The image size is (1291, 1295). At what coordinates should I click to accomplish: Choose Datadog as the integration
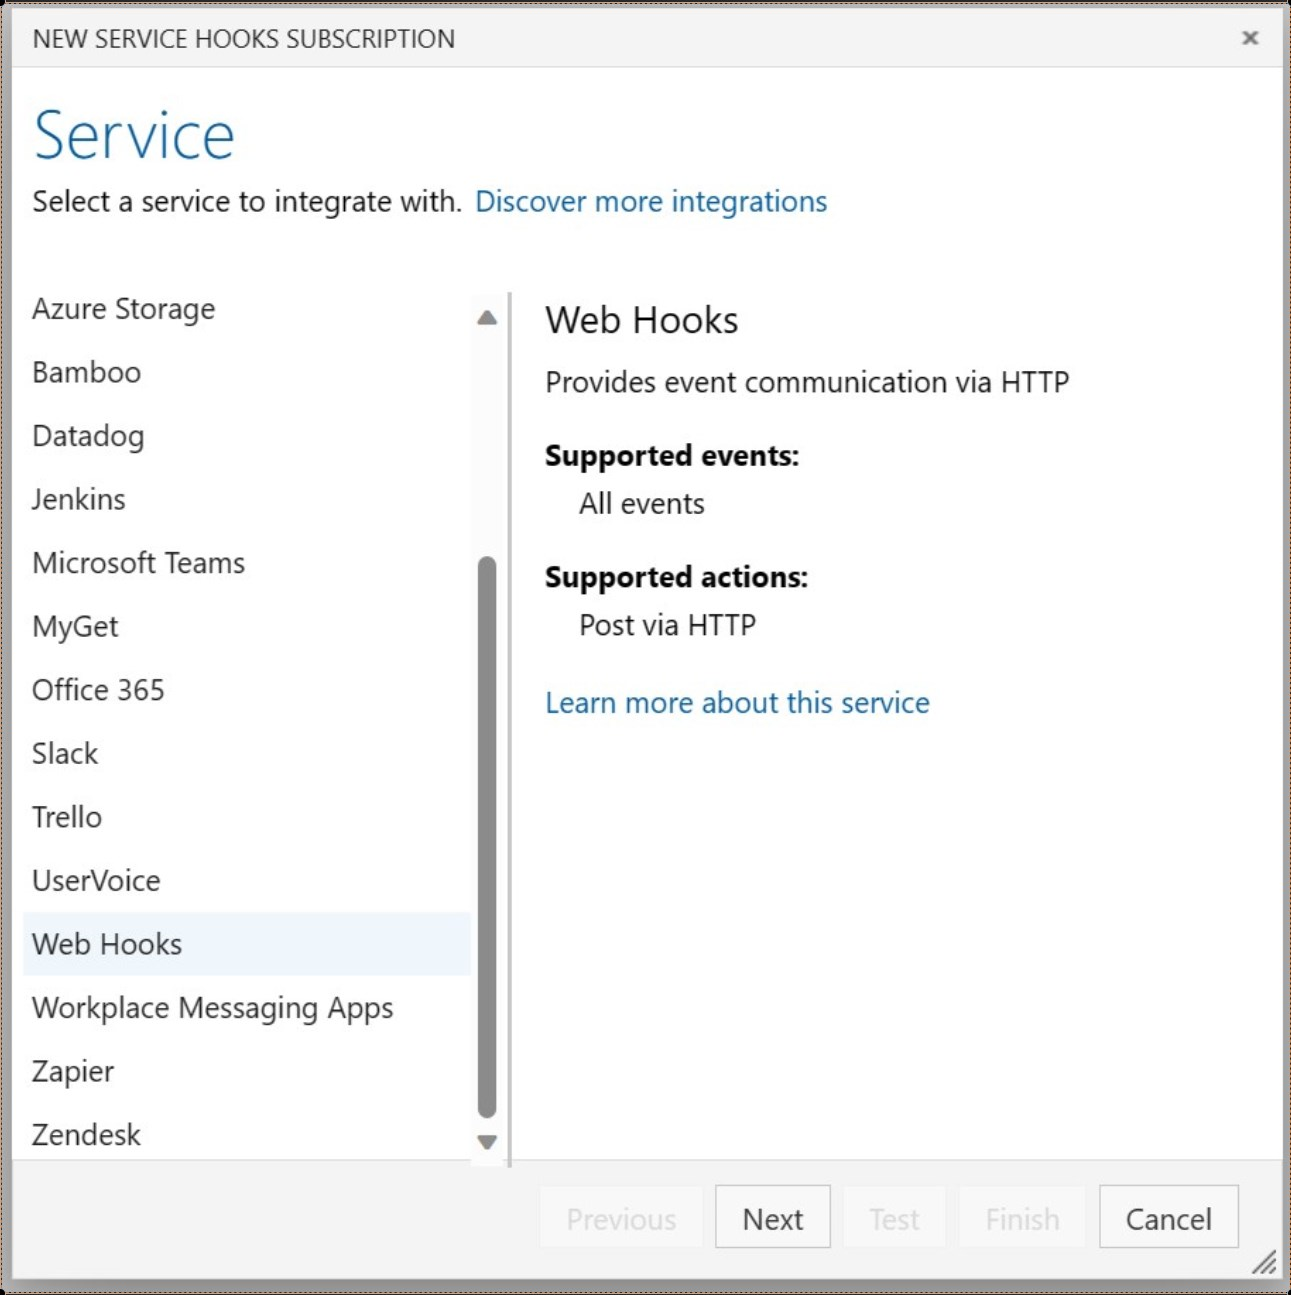click(88, 436)
